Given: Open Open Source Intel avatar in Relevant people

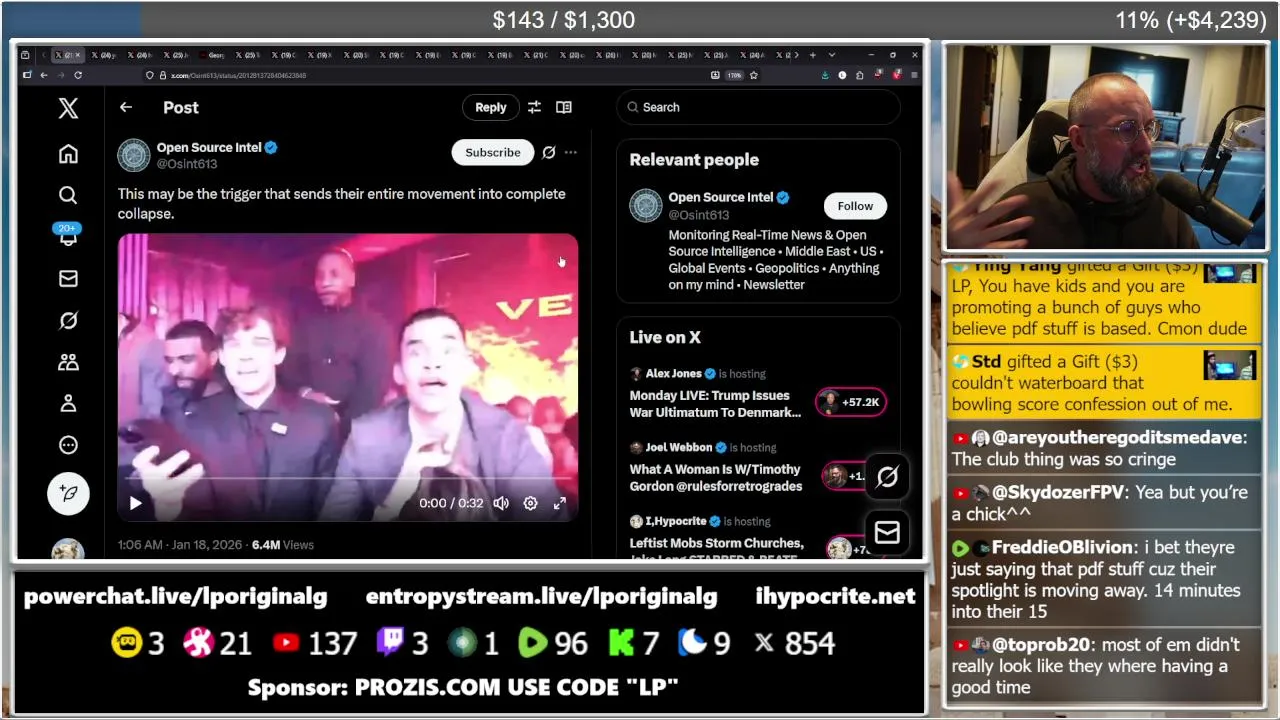Looking at the screenshot, I should click(x=646, y=206).
